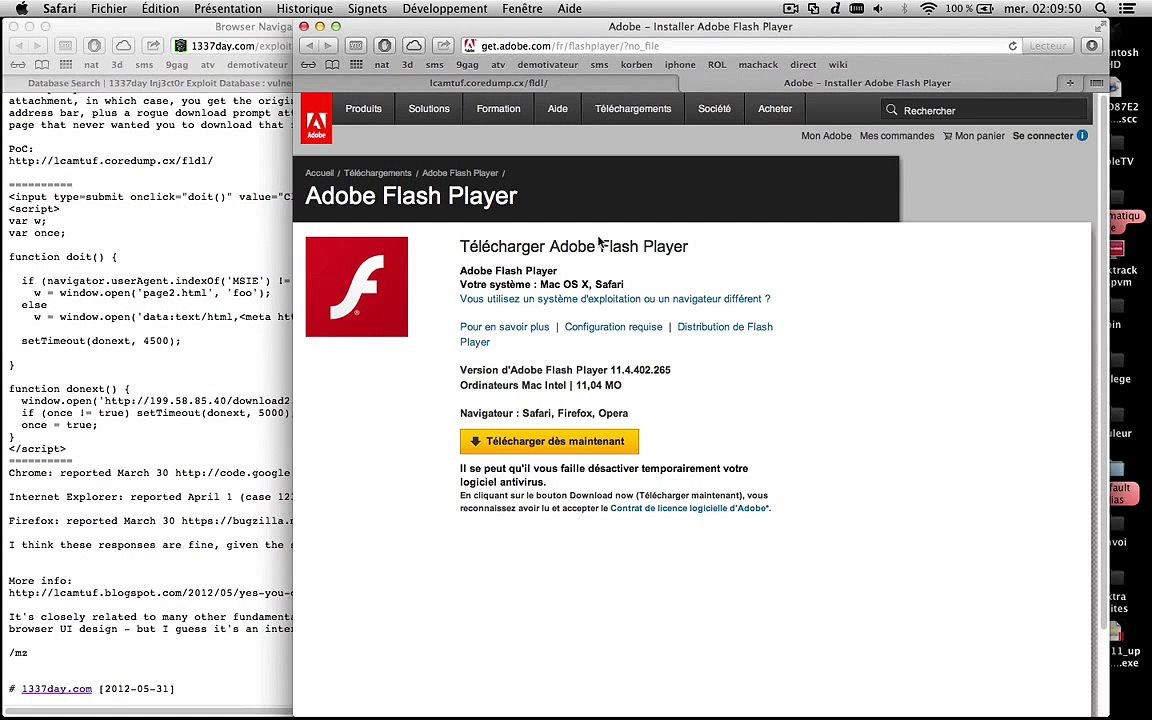Open the volume menu bar icon
The image size is (1152, 720).
[x=879, y=9]
